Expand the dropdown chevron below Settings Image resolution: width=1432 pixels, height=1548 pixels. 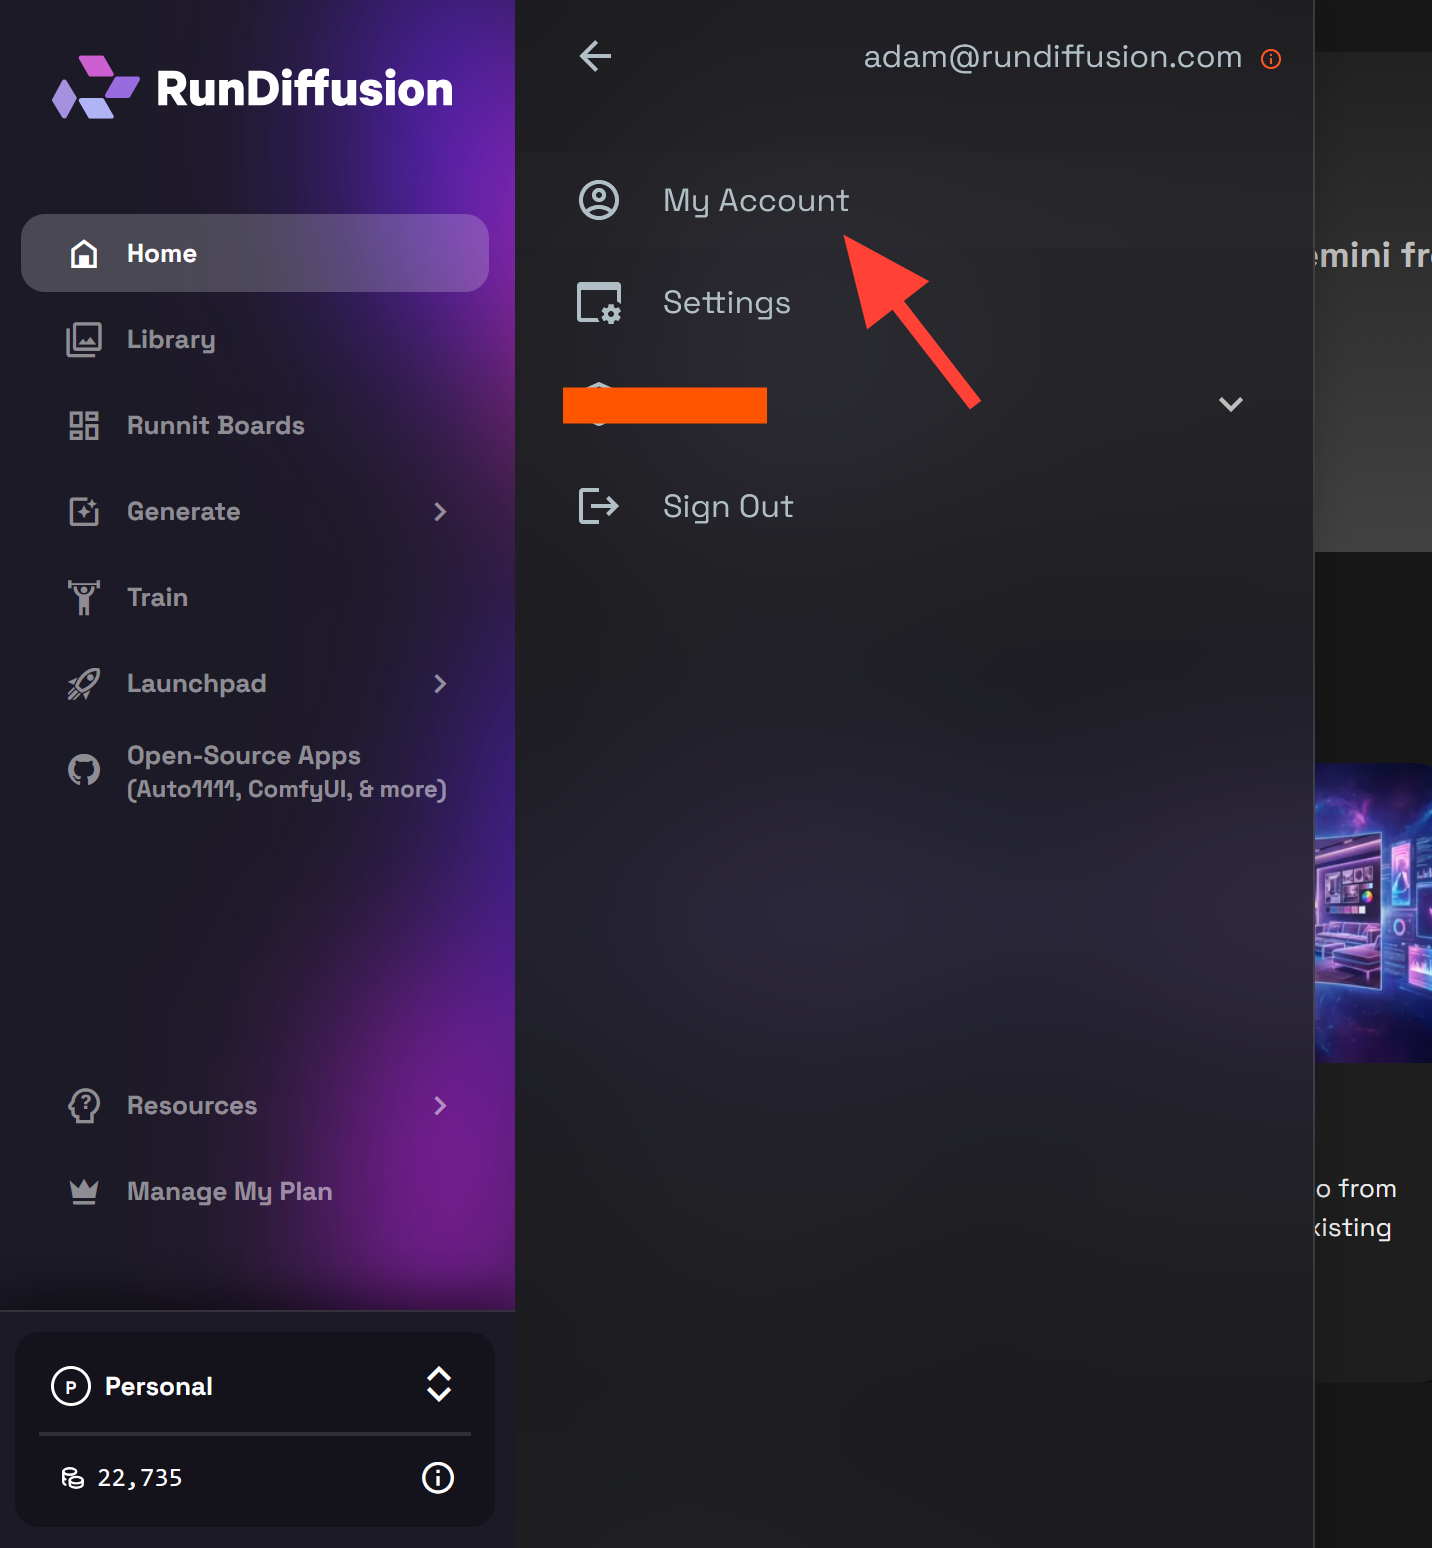(1231, 404)
